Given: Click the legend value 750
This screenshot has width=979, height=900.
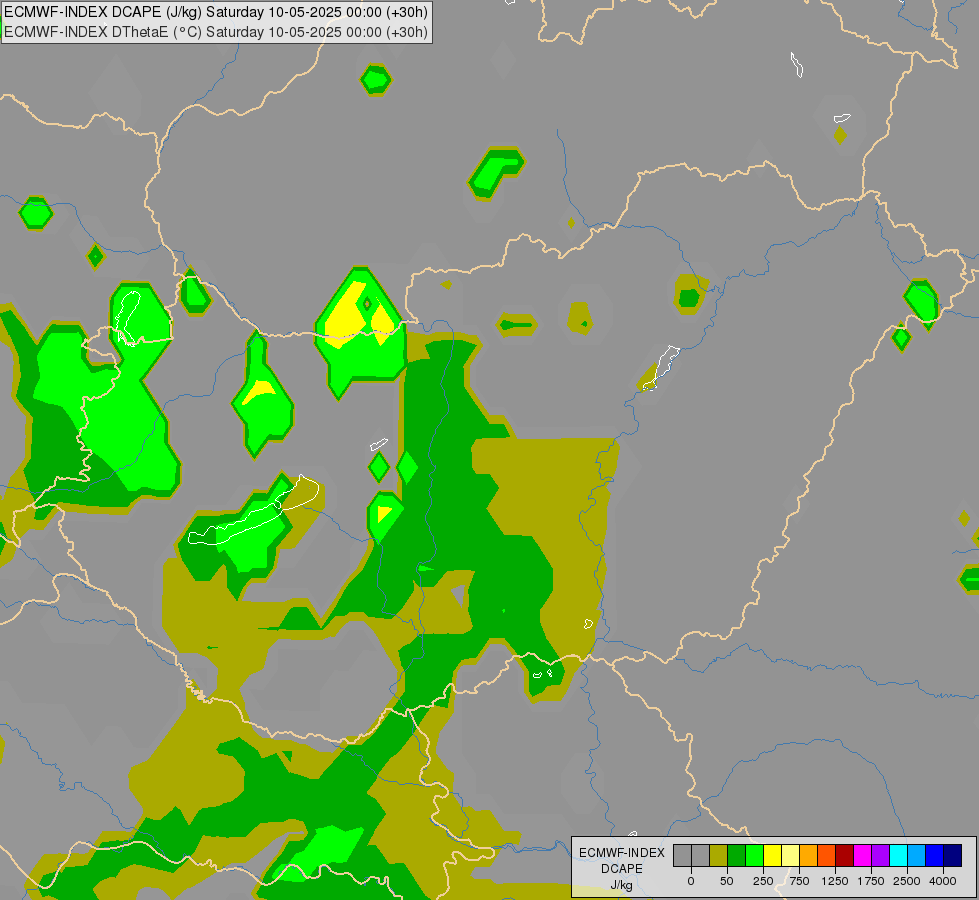Looking at the screenshot, I should tap(799, 881).
